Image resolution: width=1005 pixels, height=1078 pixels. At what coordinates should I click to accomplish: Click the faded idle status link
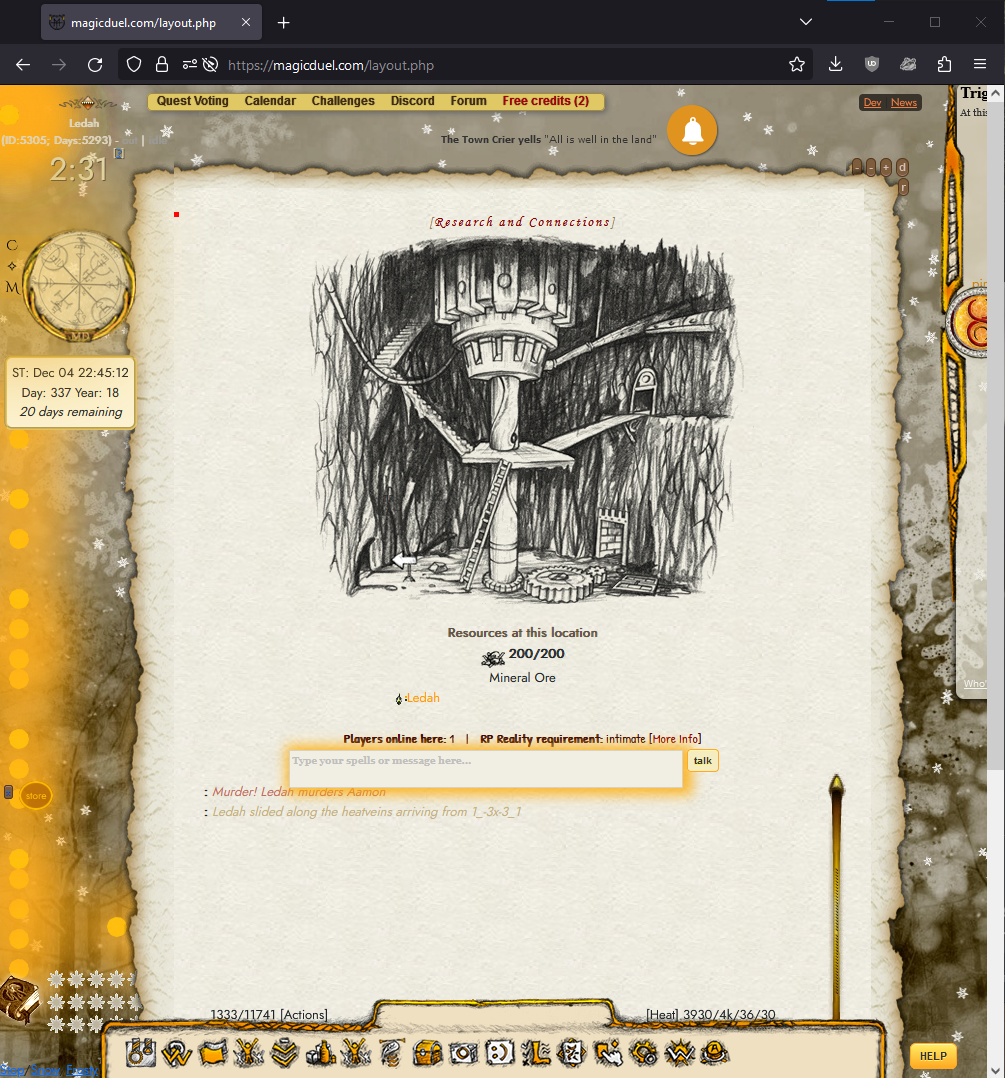pos(158,140)
